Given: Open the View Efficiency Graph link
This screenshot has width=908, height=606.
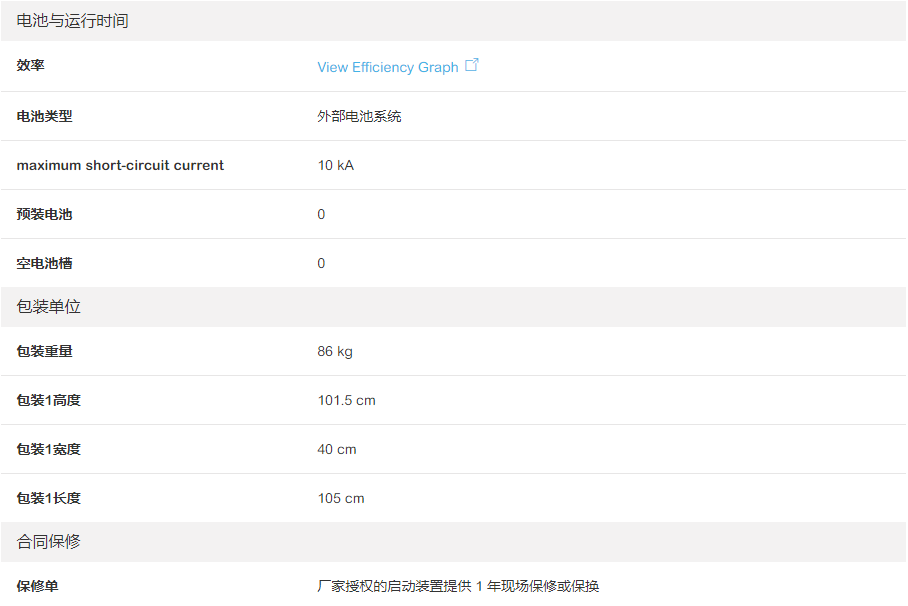Looking at the screenshot, I should pyautogui.click(x=387, y=67).
